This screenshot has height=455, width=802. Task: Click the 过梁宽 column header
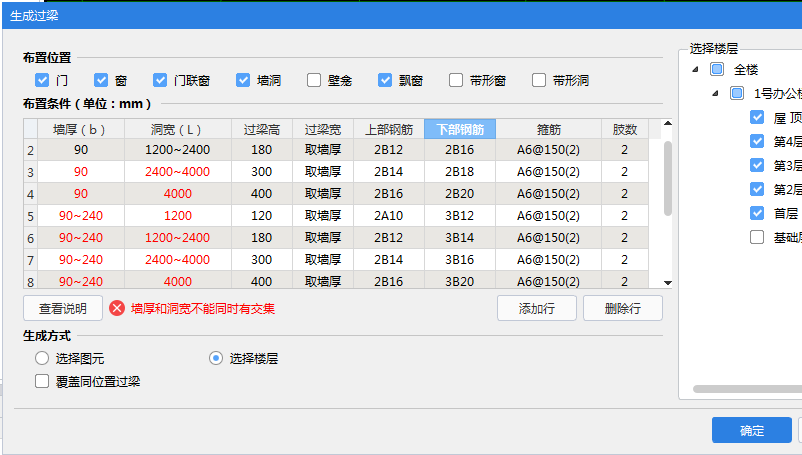(323, 129)
